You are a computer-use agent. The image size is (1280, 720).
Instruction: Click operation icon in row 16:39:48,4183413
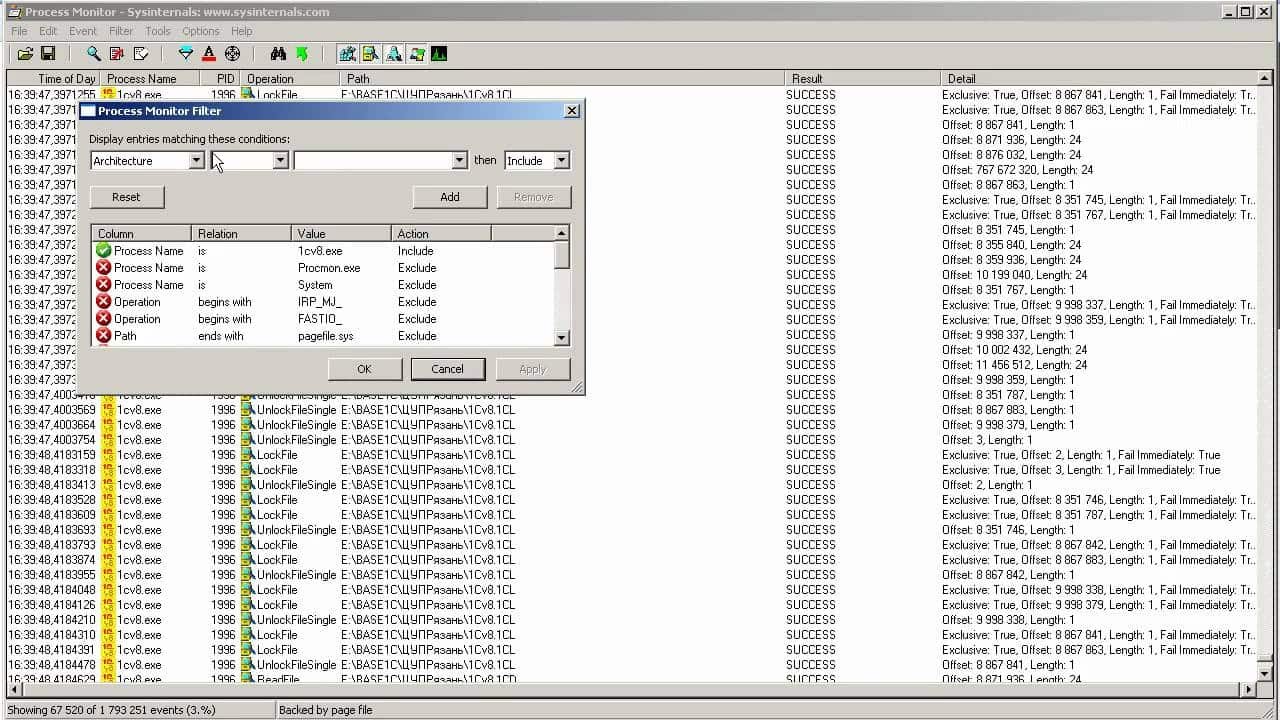[248, 485]
